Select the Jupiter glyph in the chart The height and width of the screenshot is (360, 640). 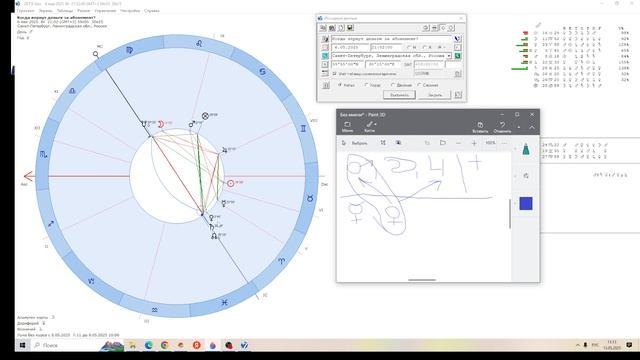pos(224,150)
